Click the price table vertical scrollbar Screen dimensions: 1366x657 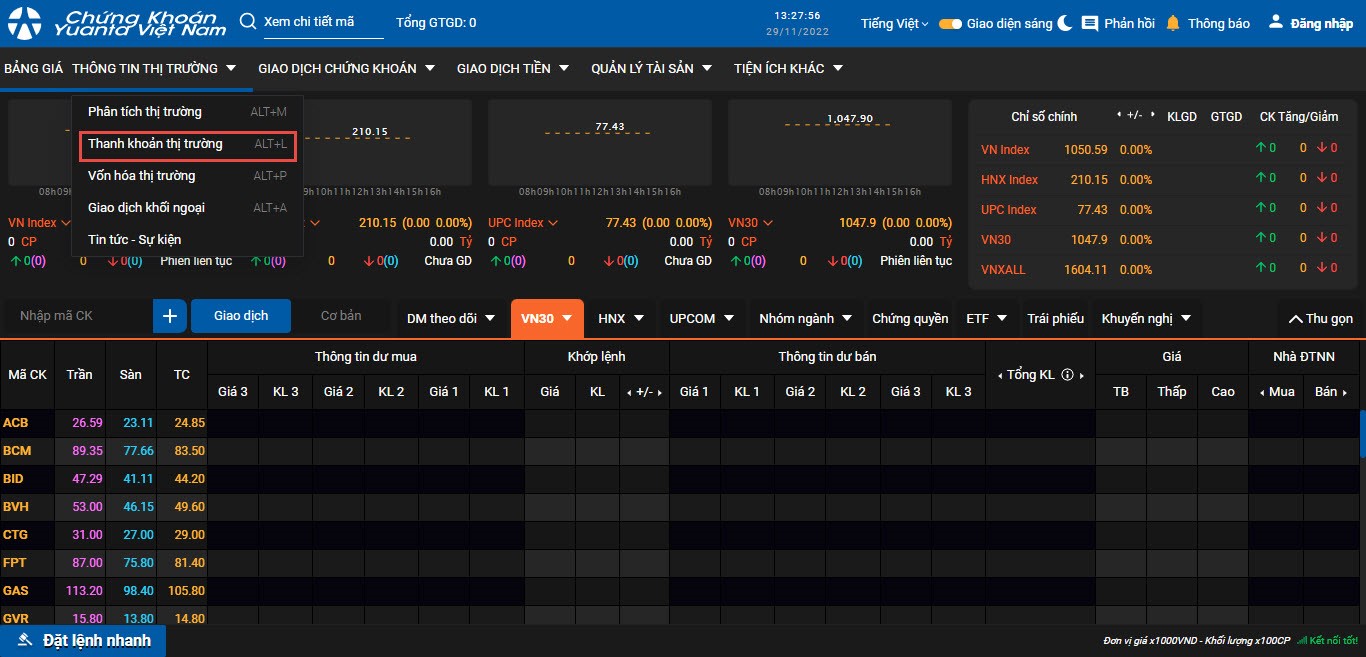point(1362,433)
